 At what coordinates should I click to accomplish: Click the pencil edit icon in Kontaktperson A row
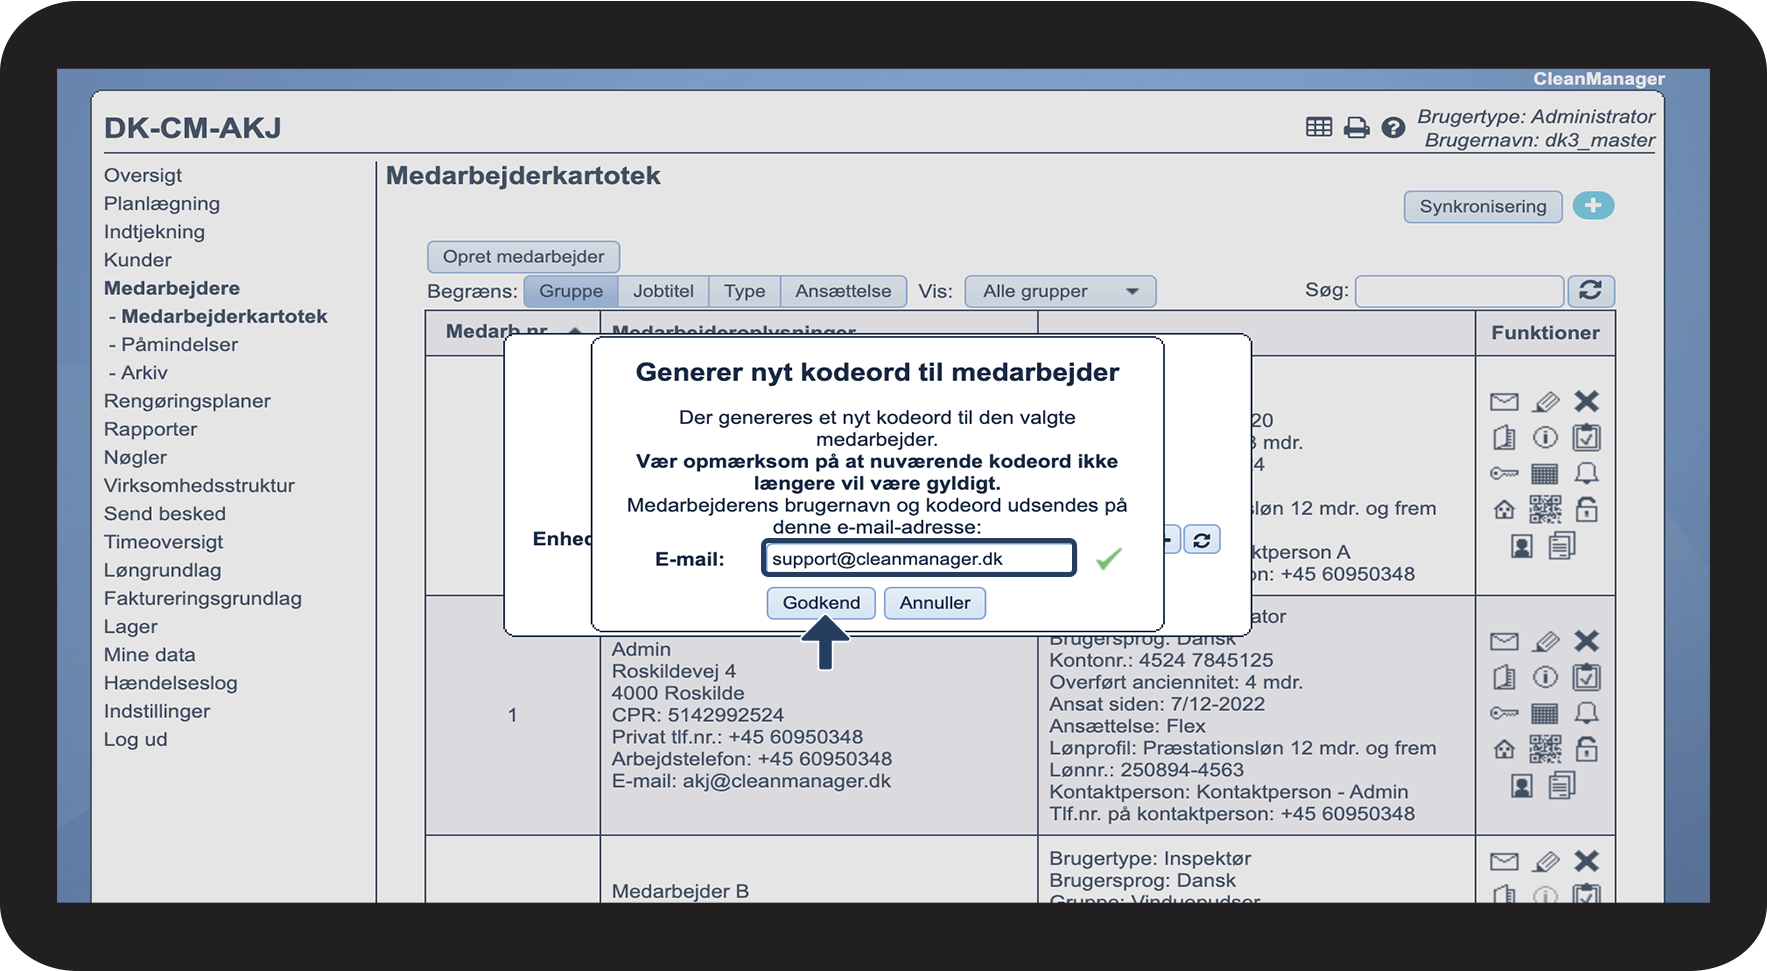click(x=1545, y=402)
